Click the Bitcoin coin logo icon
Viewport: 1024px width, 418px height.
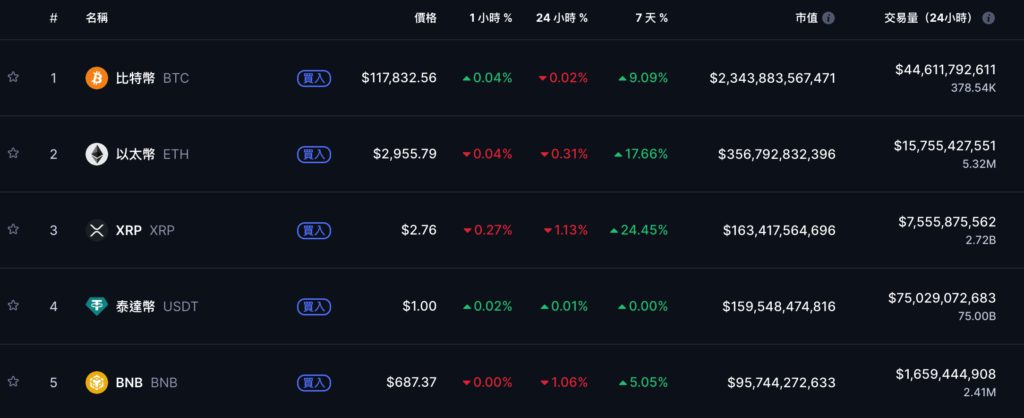tap(97, 78)
